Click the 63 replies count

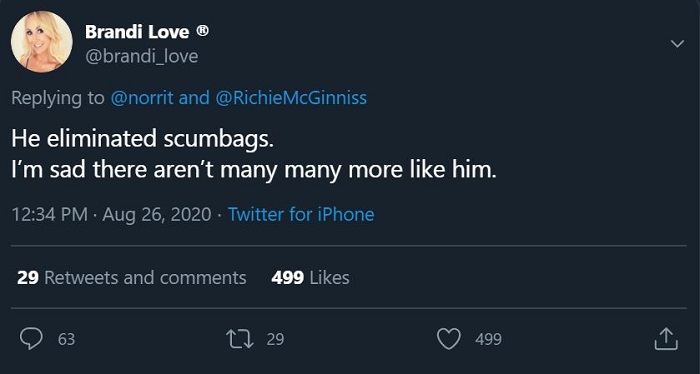[67, 340]
